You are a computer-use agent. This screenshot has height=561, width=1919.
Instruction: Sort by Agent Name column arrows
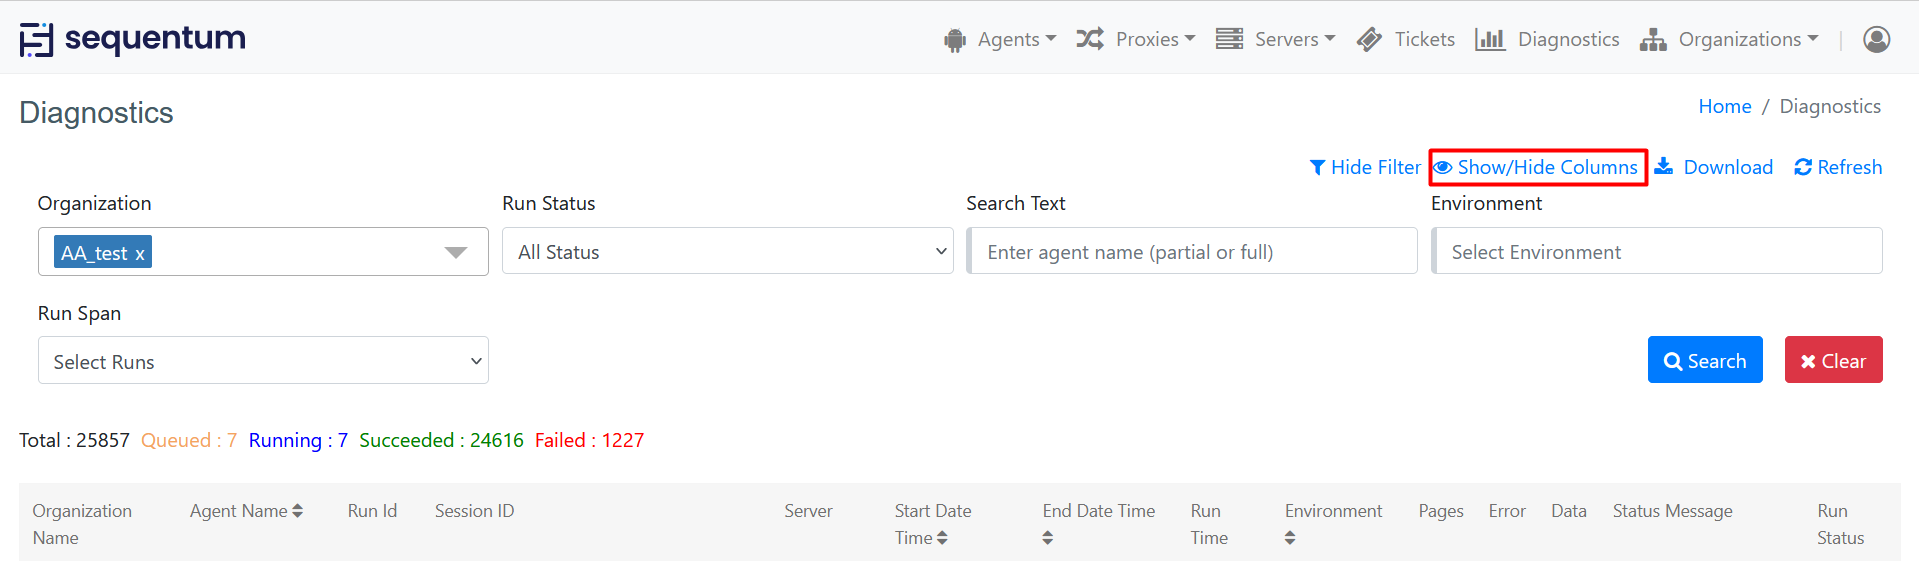click(297, 511)
